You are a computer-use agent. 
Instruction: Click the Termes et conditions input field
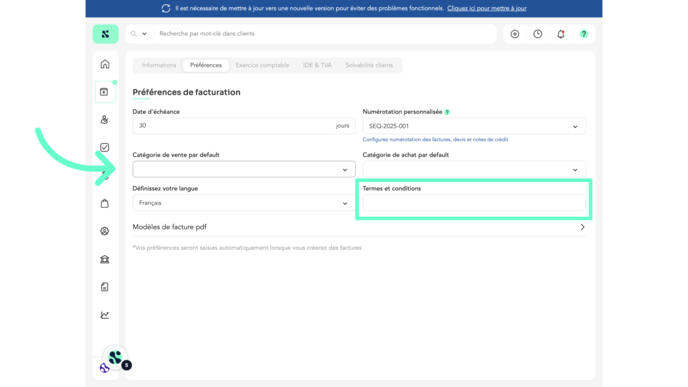coord(474,203)
